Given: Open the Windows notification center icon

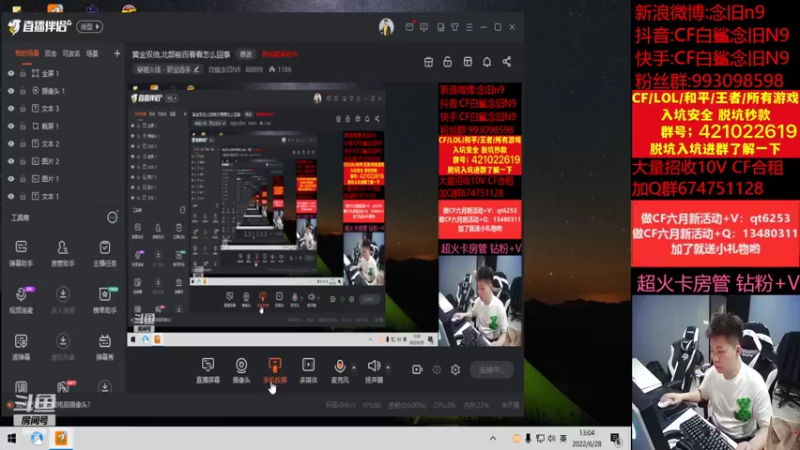Looking at the screenshot, I should (x=615, y=439).
